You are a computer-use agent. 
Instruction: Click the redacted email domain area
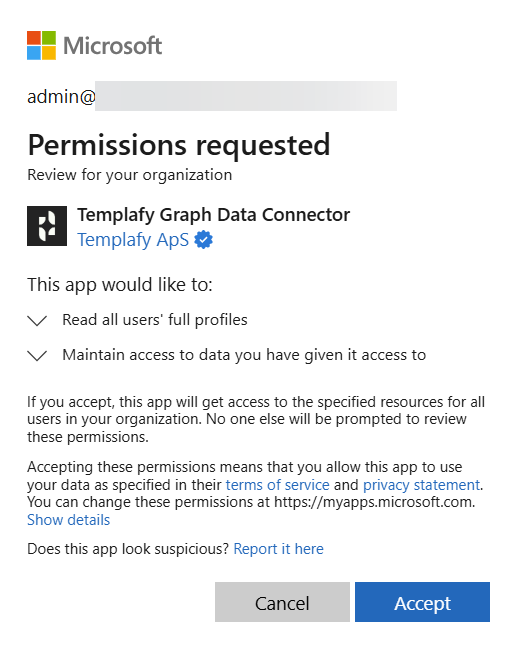click(x=246, y=96)
